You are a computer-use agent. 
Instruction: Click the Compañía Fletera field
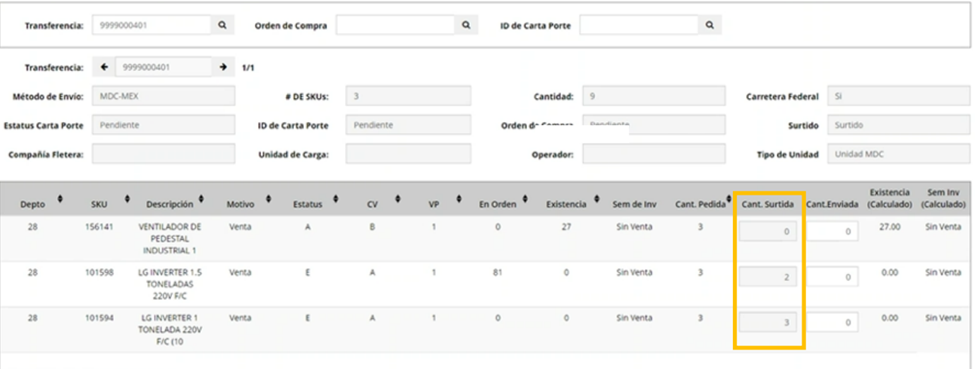point(164,154)
